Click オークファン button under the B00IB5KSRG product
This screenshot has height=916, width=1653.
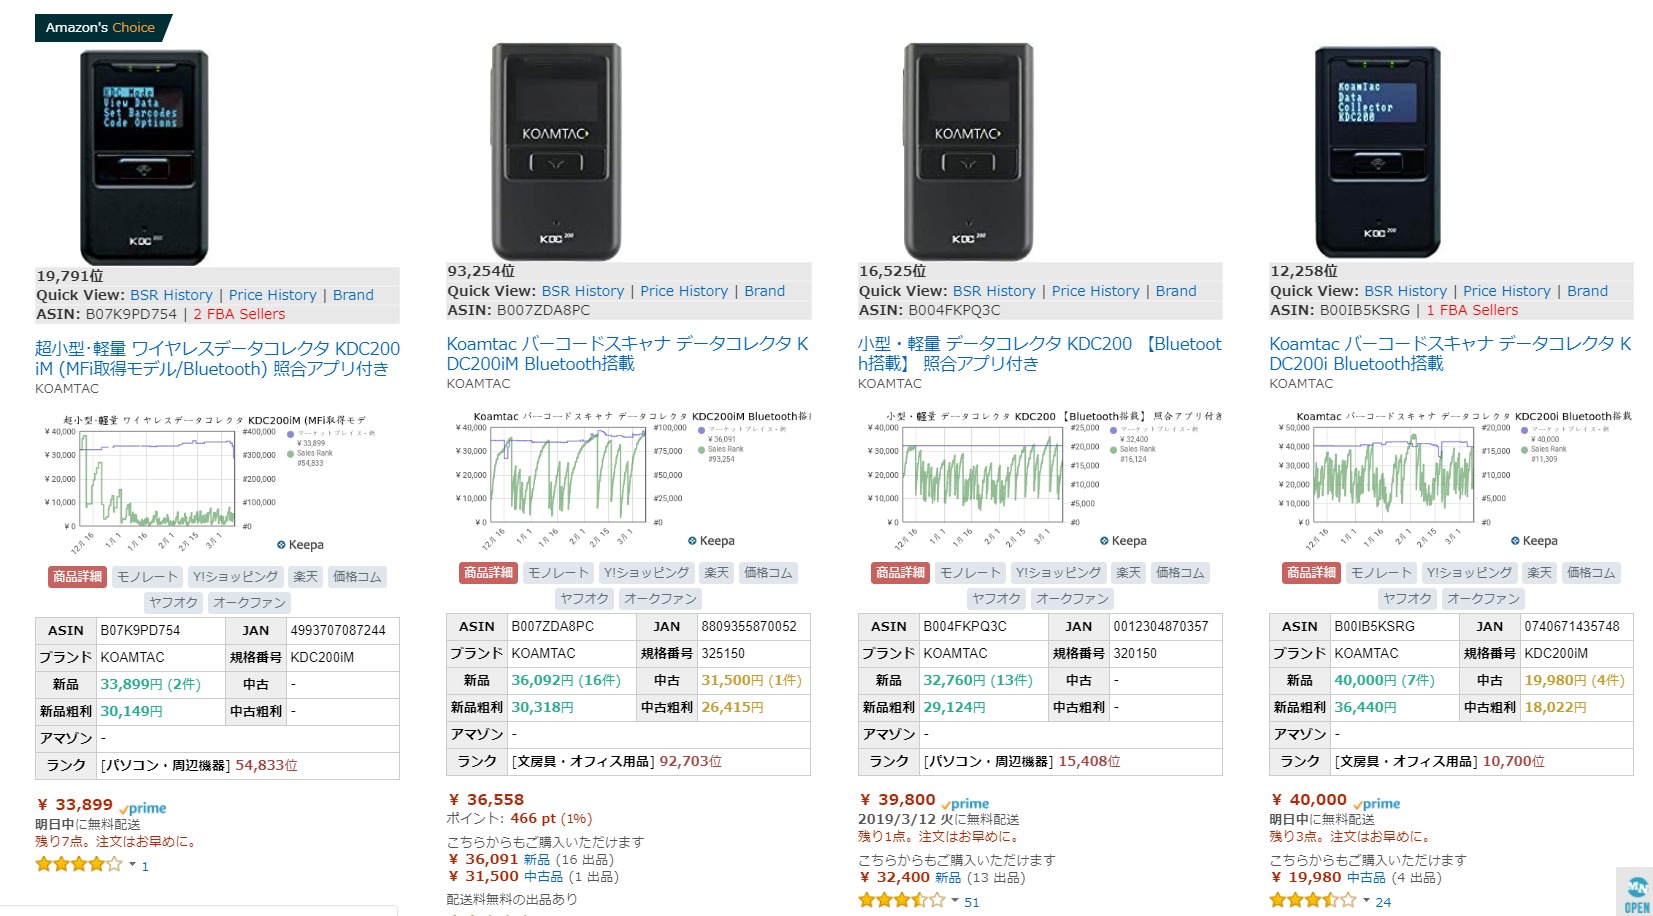coord(1482,599)
